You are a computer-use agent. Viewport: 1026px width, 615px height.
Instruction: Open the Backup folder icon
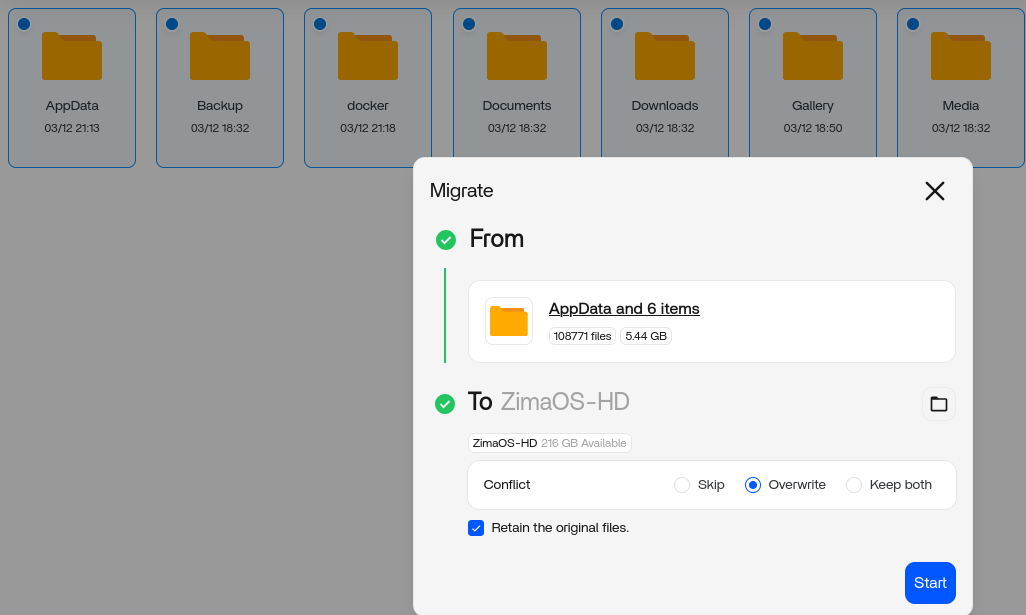click(x=220, y=56)
